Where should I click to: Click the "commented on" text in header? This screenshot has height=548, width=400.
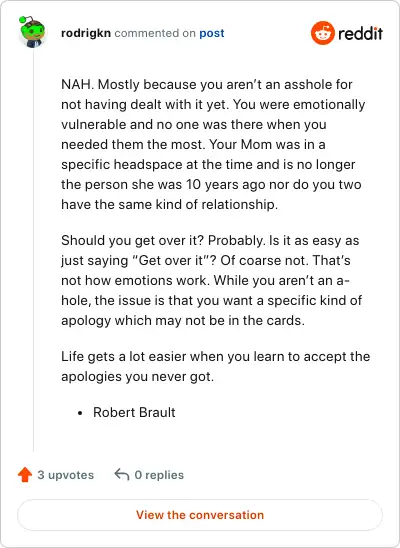point(155,33)
